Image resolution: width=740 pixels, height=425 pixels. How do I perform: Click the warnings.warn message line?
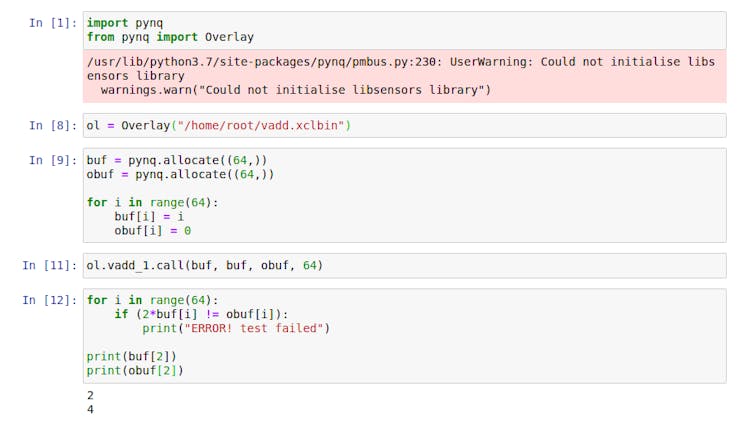[296, 90]
